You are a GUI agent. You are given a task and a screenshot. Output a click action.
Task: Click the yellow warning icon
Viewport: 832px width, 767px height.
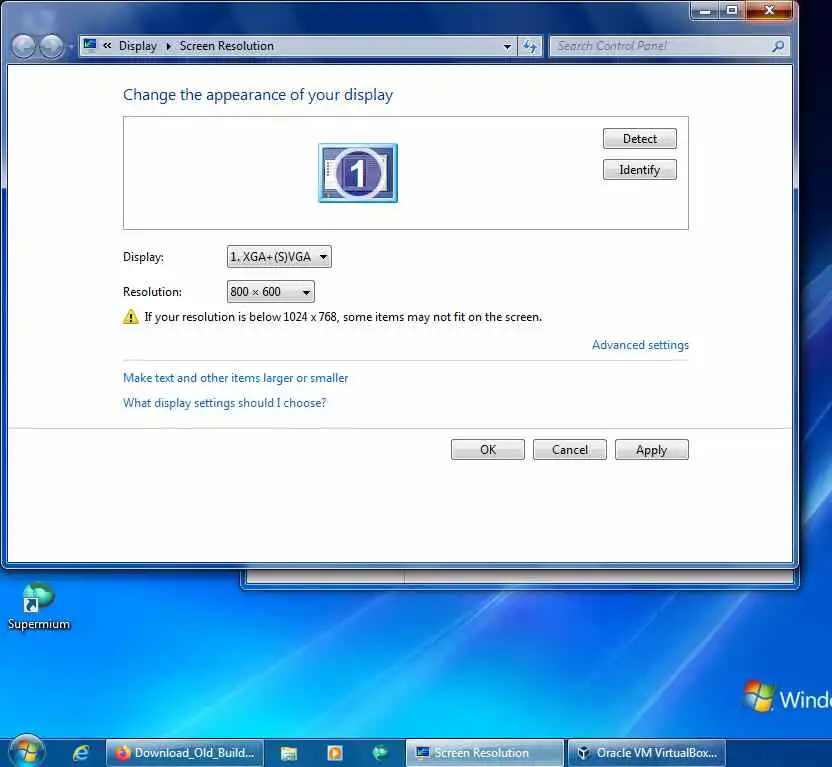[131, 317]
